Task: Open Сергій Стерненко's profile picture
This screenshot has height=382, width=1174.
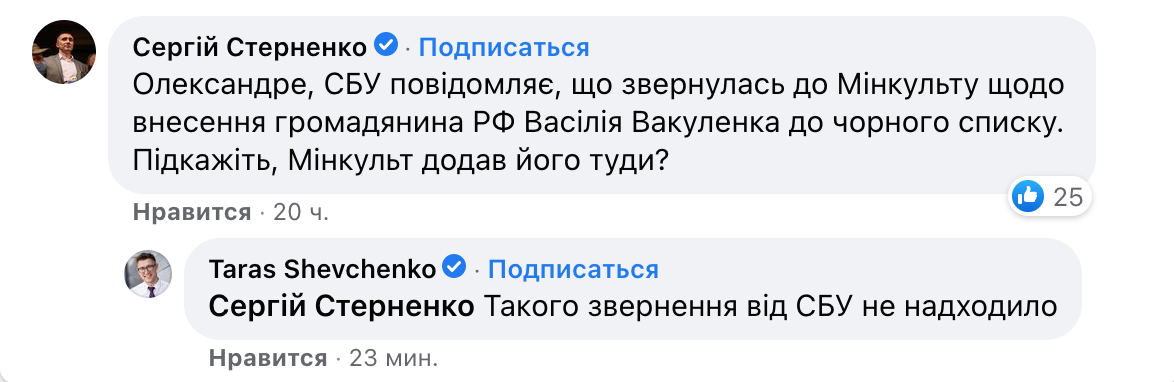Action: click(x=63, y=51)
